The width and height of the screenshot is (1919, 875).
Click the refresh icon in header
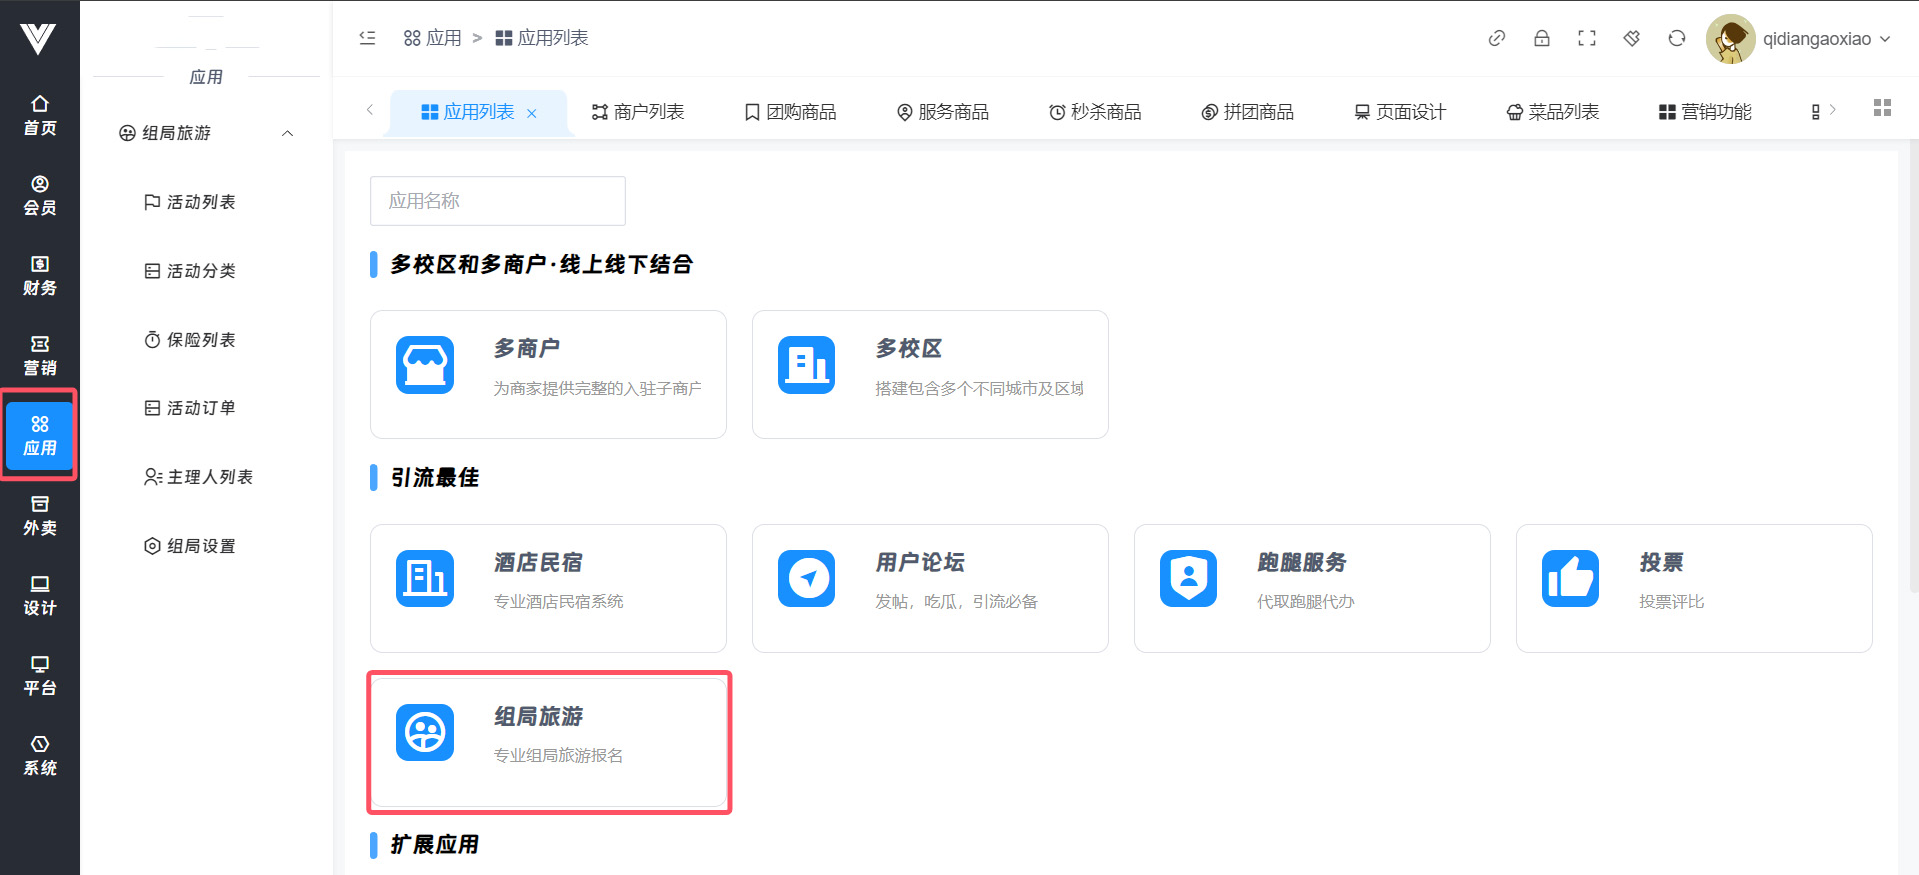1676,39
